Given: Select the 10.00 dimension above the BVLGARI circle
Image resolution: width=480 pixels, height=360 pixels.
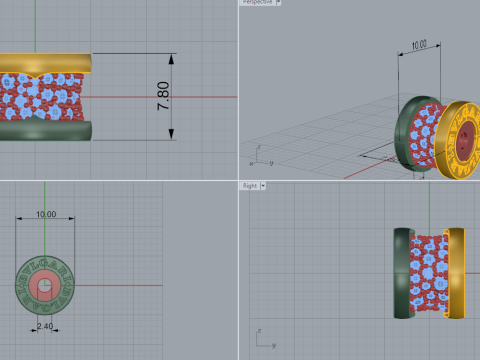Looking at the screenshot, I should point(46,214).
